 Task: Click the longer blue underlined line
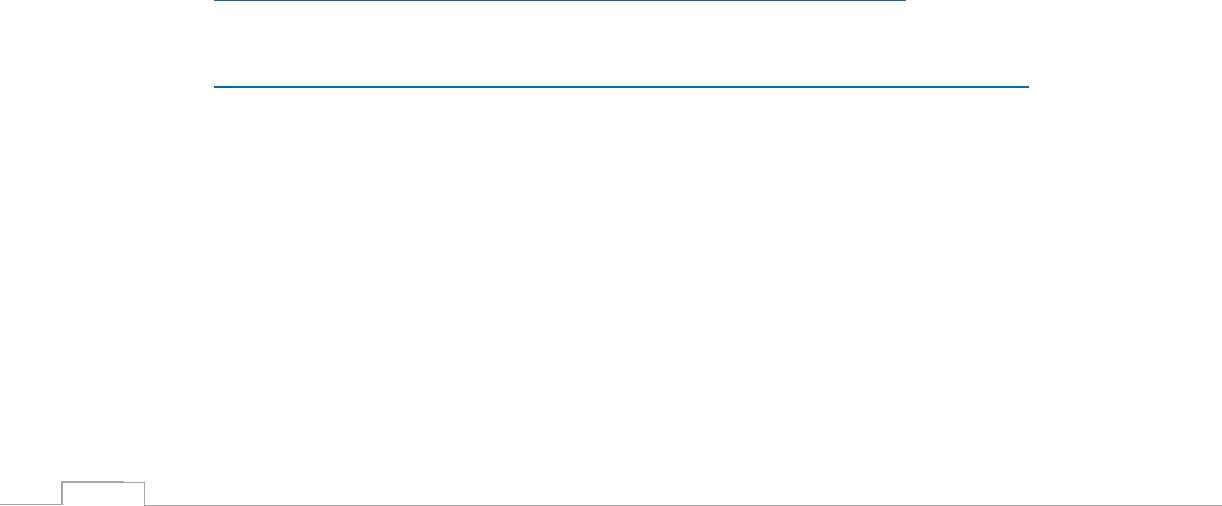point(621,87)
